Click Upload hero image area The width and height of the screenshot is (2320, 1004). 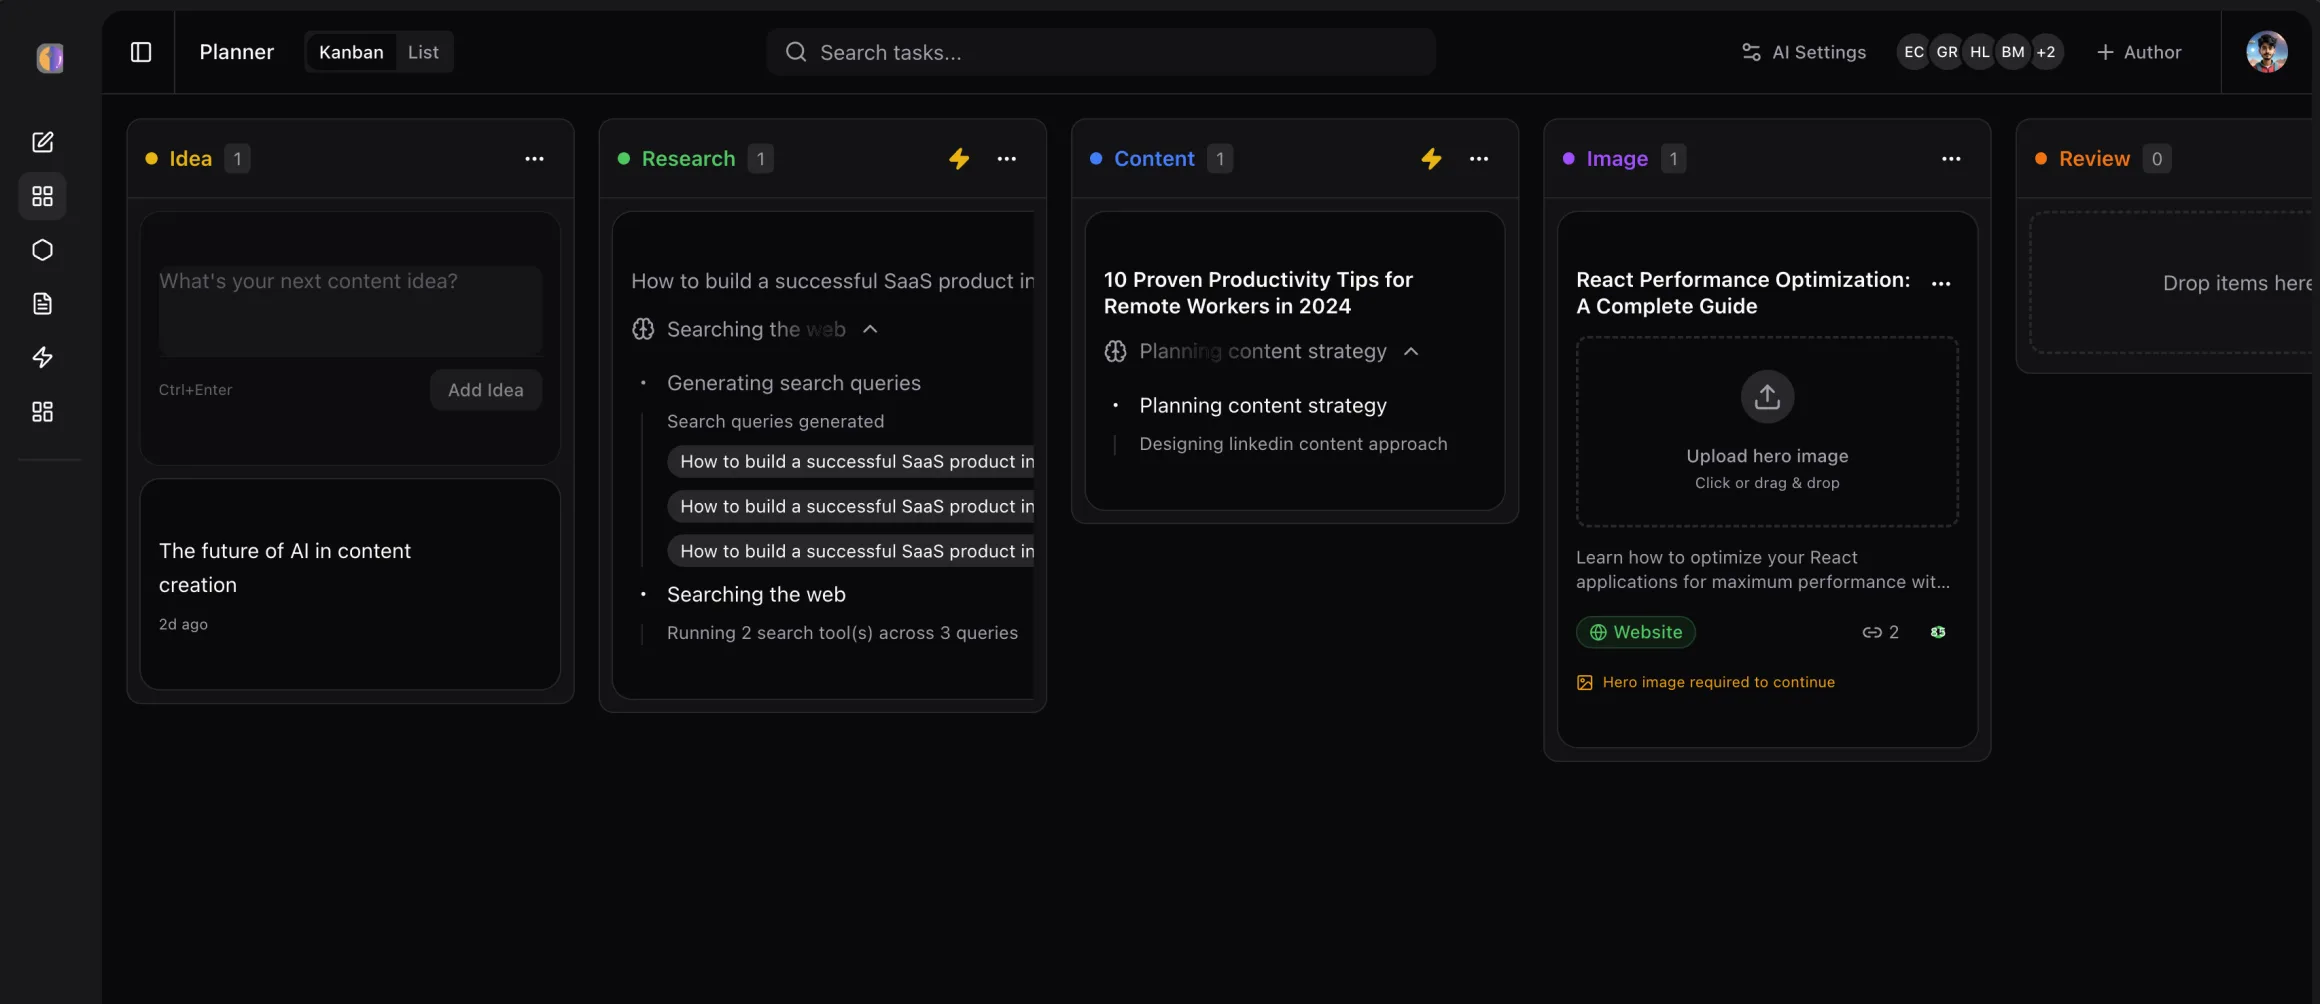click(x=1767, y=432)
